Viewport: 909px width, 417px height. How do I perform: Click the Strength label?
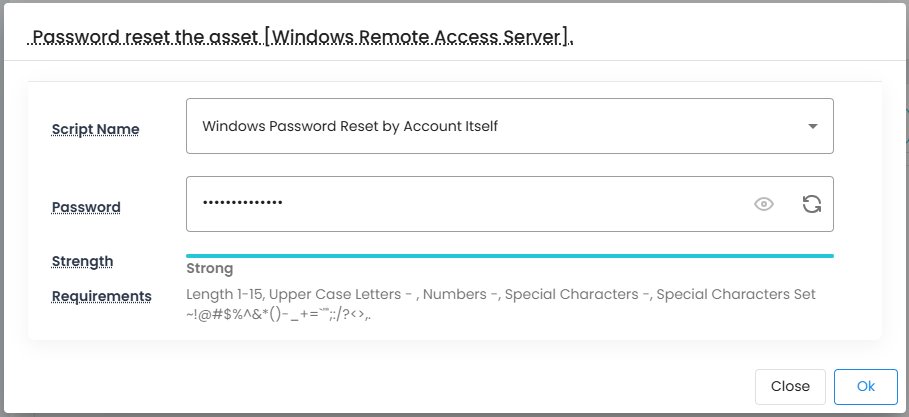click(82, 261)
